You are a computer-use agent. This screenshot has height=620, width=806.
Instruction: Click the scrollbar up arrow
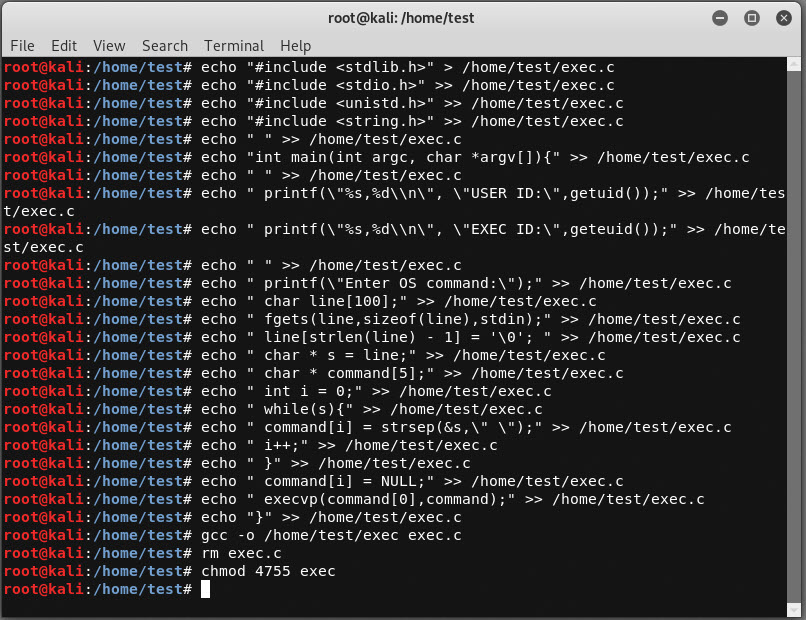click(x=794, y=64)
